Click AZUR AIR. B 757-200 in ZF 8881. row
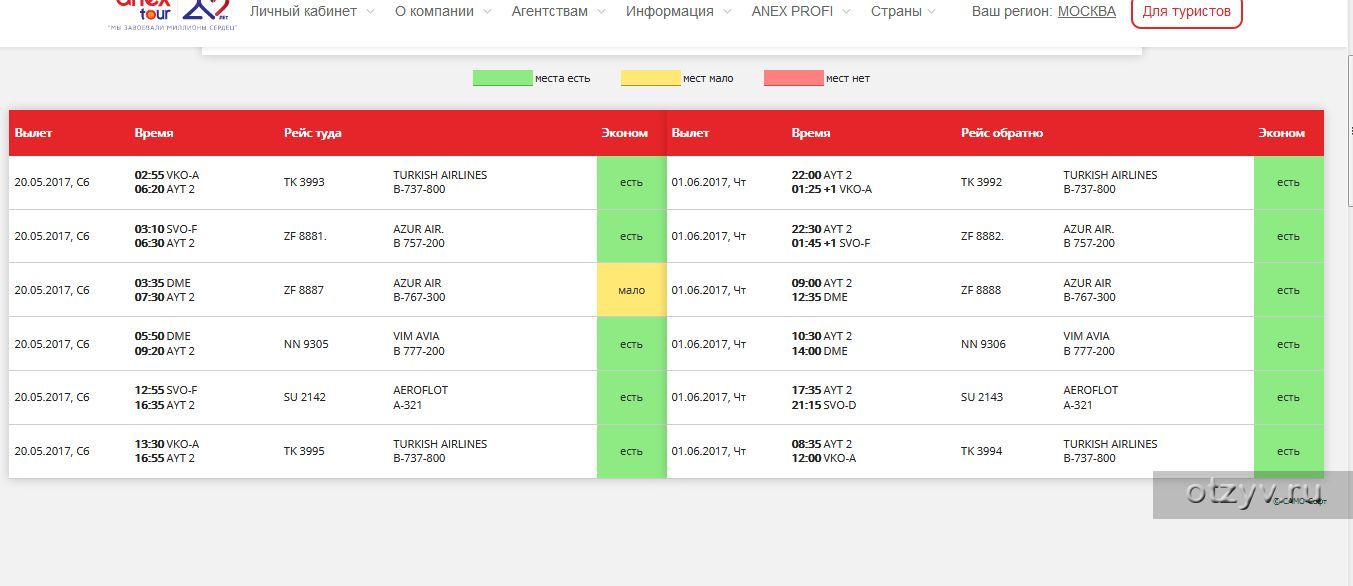The width and height of the screenshot is (1353, 586). coord(419,236)
